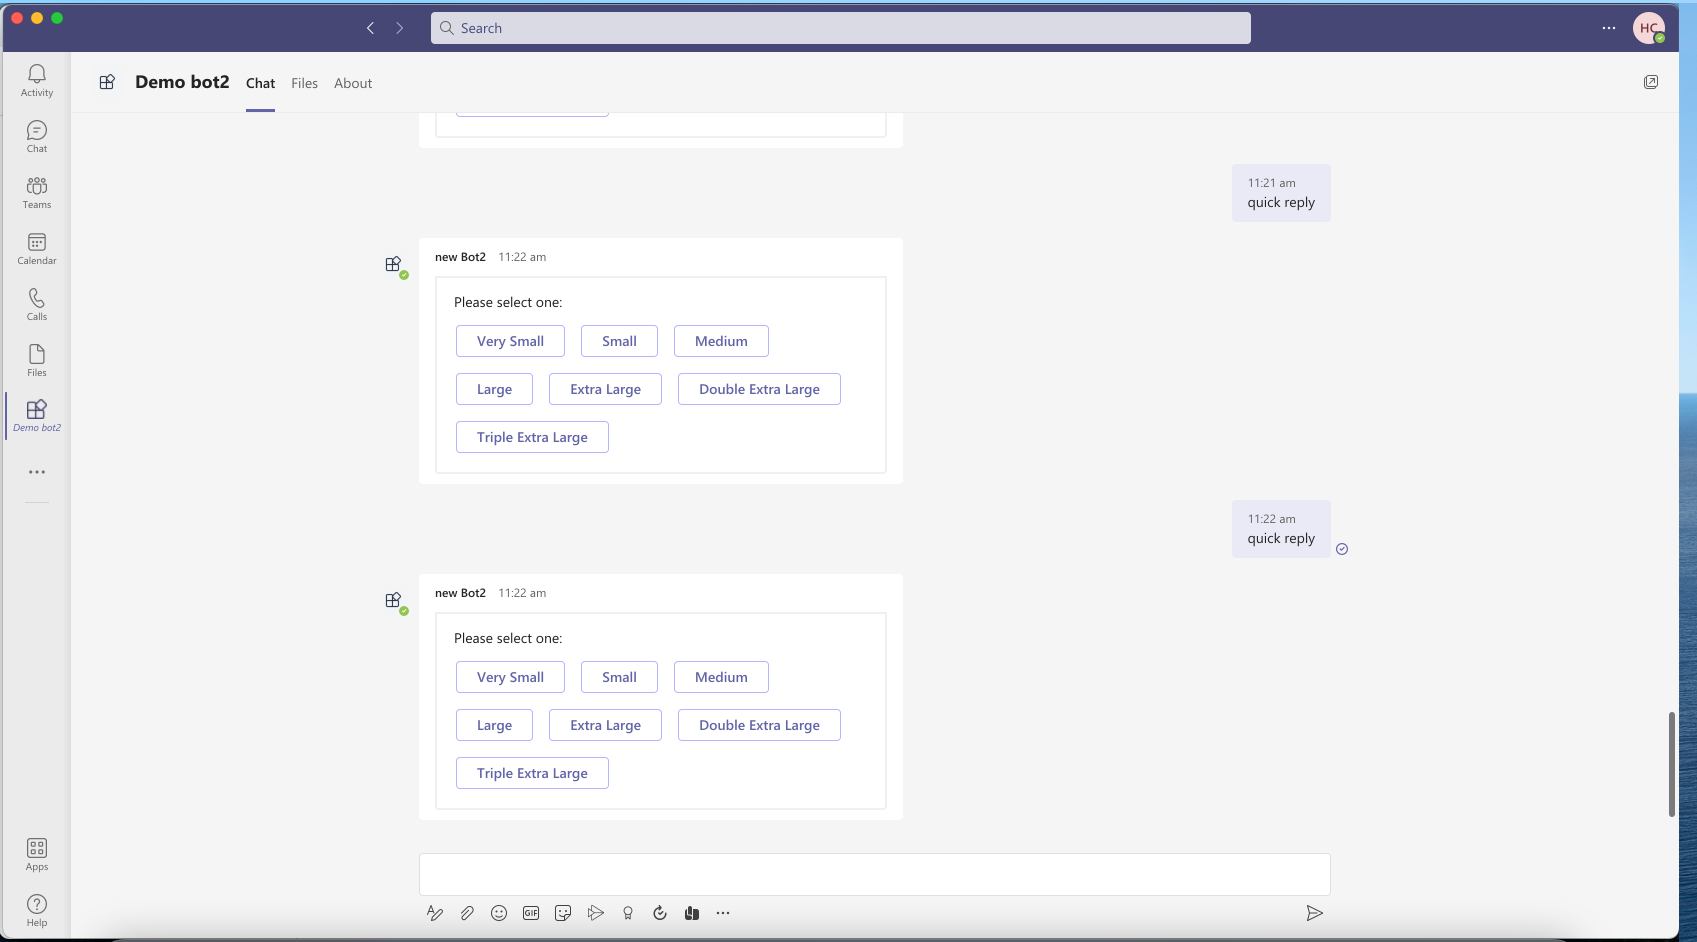This screenshot has height=942, width=1697.
Task: Send a Praise badge
Action: (628, 913)
